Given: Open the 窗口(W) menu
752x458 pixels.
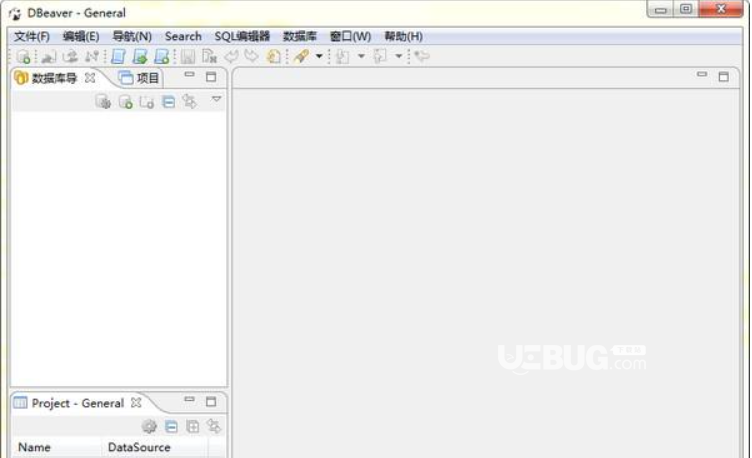Looking at the screenshot, I should tap(351, 36).
